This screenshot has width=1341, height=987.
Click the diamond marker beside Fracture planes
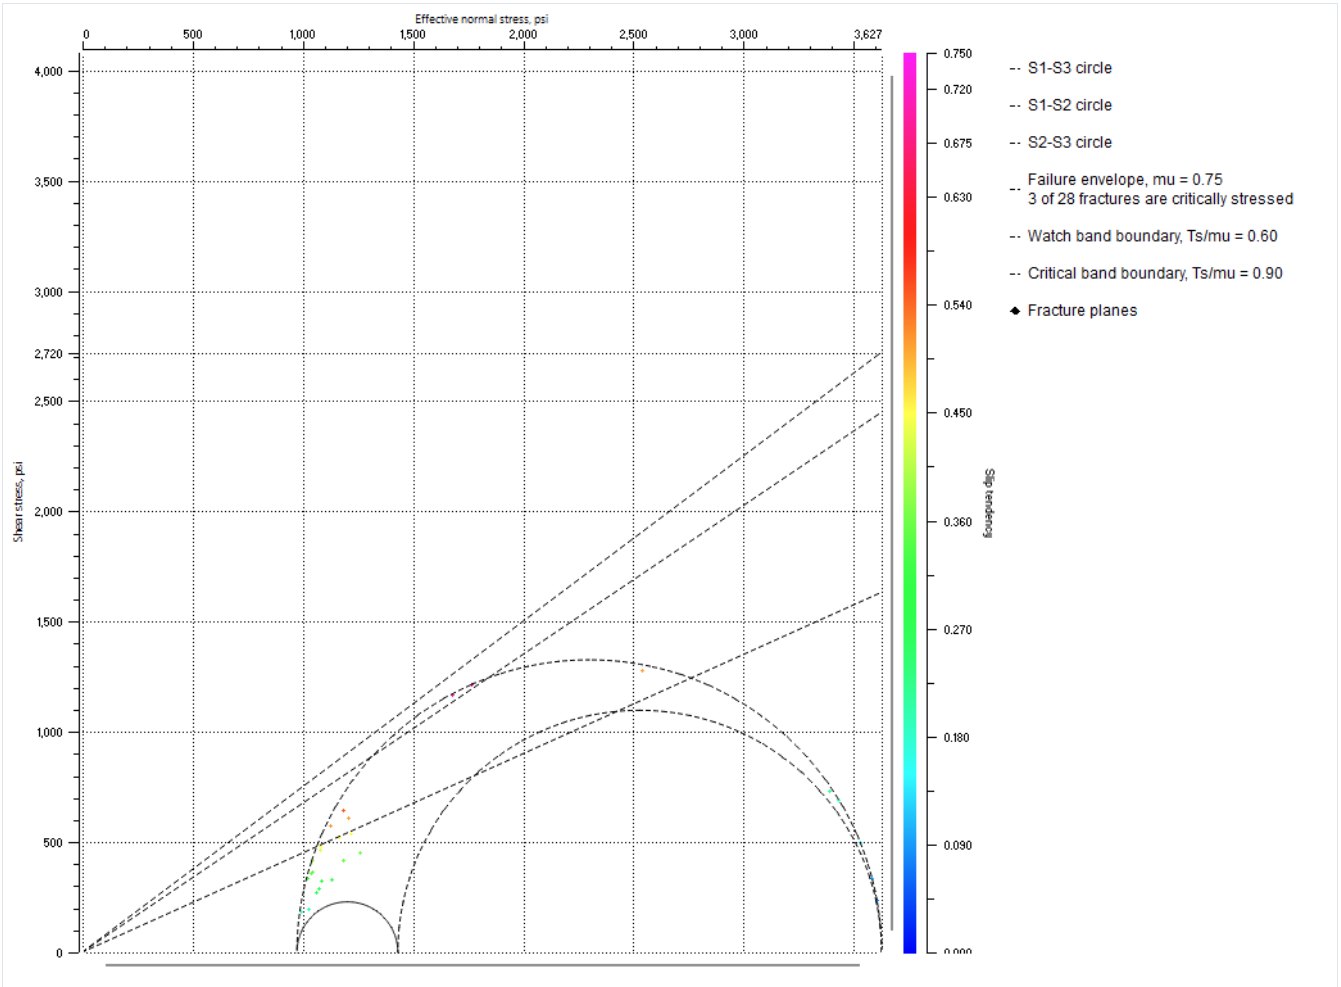tap(1015, 311)
